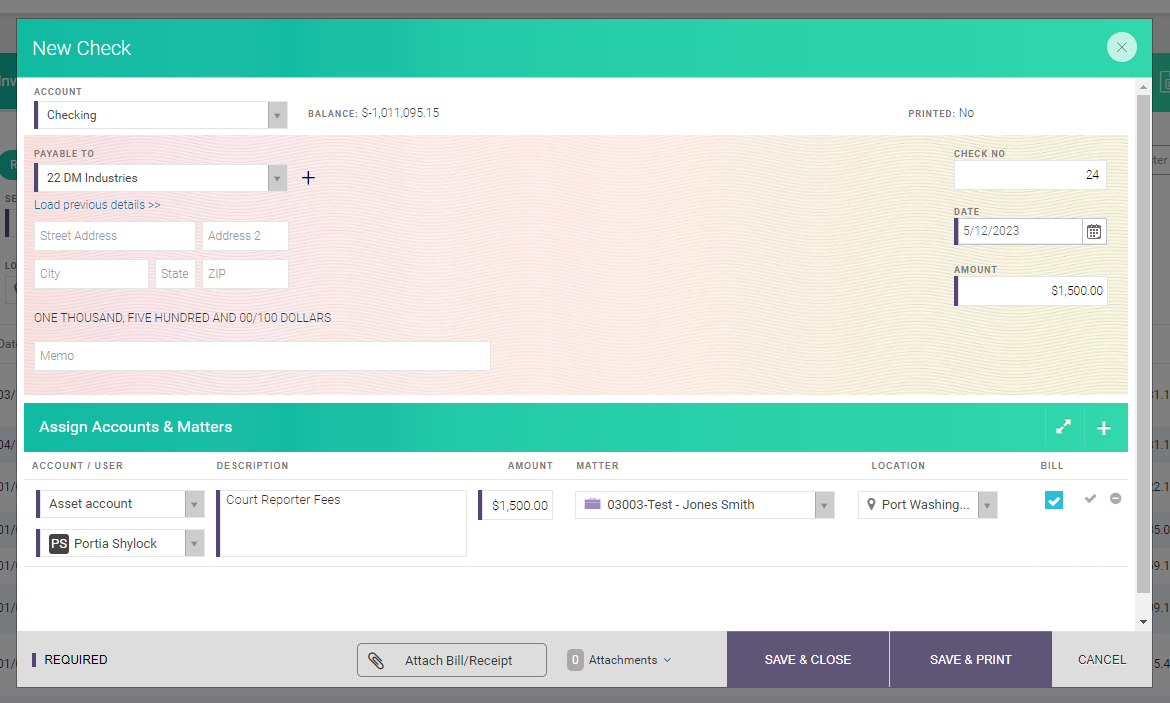Click the MATTER column header

coord(597,466)
